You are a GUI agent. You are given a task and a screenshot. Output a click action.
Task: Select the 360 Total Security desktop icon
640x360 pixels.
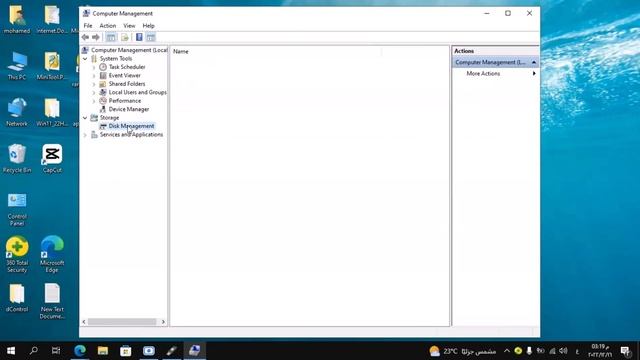click(17, 254)
